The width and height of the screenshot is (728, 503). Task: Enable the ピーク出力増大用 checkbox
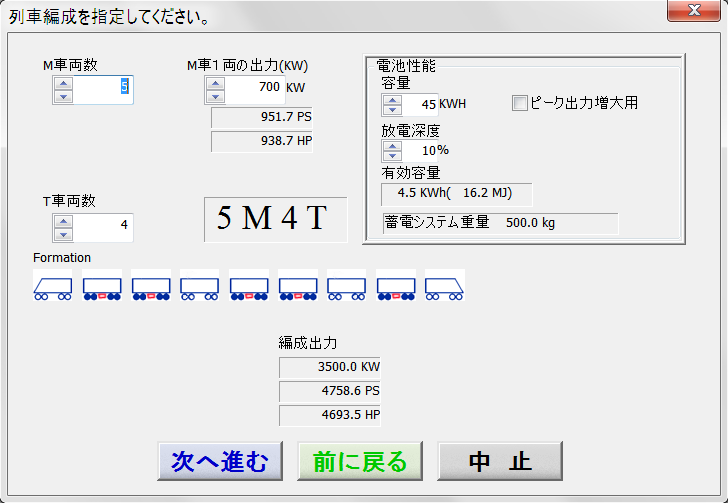pyautogui.click(x=520, y=103)
